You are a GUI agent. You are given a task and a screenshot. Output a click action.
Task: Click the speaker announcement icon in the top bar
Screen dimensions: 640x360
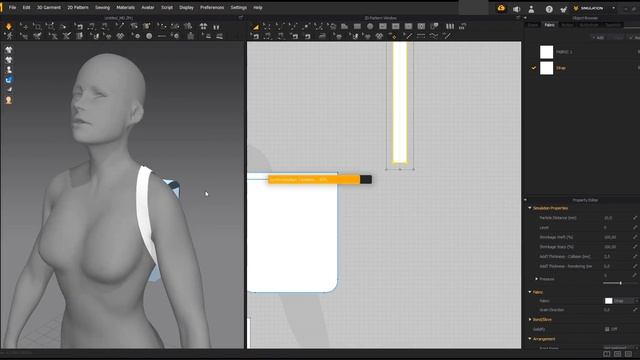(x=516, y=9)
